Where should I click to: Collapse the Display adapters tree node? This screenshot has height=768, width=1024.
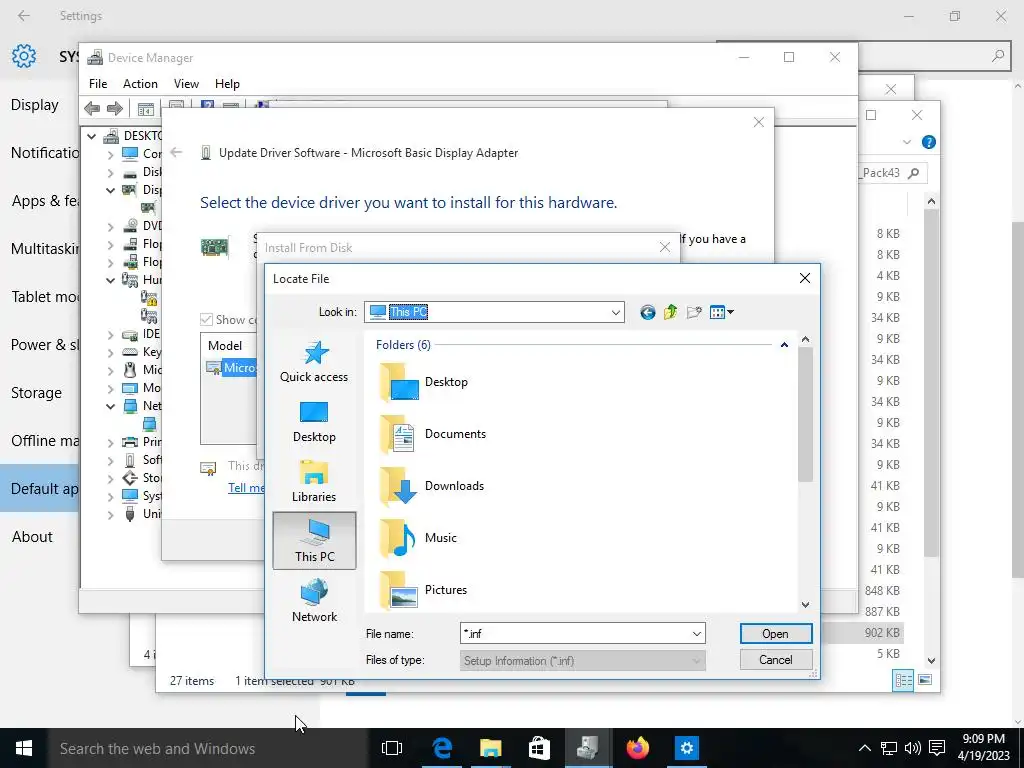point(110,190)
